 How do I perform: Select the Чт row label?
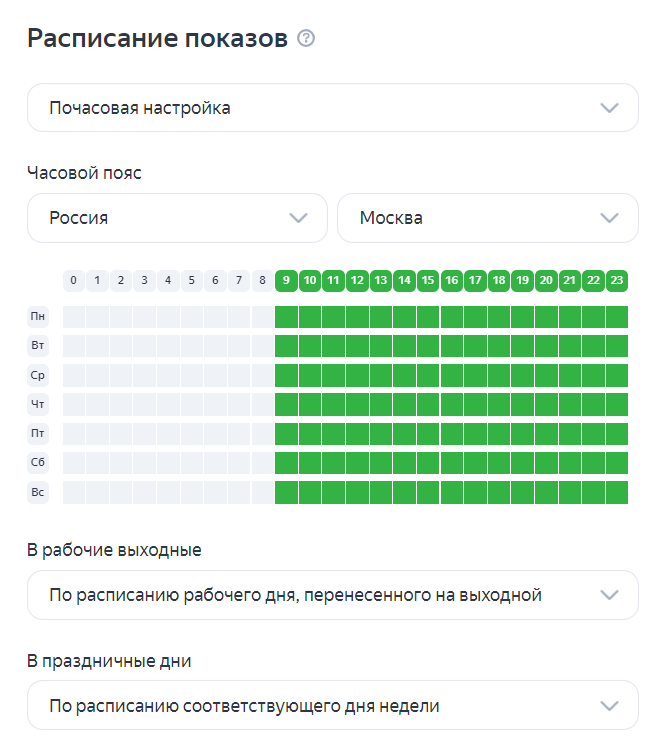pos(38,404)
